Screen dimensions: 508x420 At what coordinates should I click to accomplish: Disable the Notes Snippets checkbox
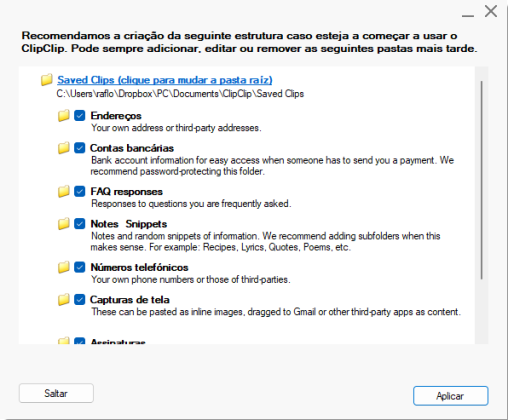(80, 224)
